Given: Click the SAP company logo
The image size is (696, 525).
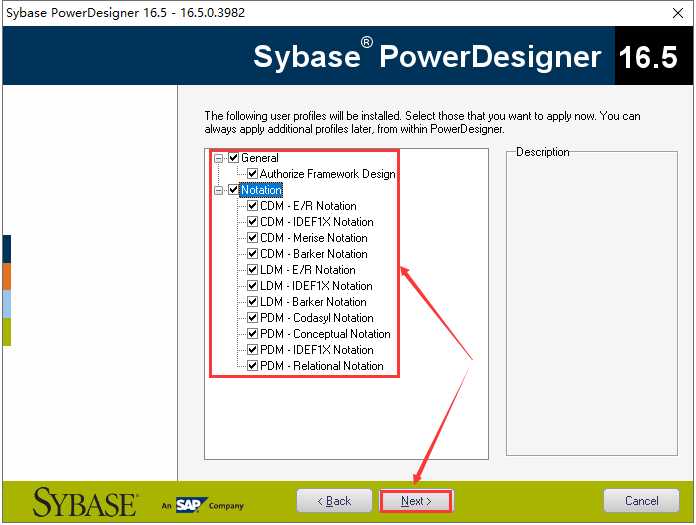Looking at the screenshot, I should (191, 505).
